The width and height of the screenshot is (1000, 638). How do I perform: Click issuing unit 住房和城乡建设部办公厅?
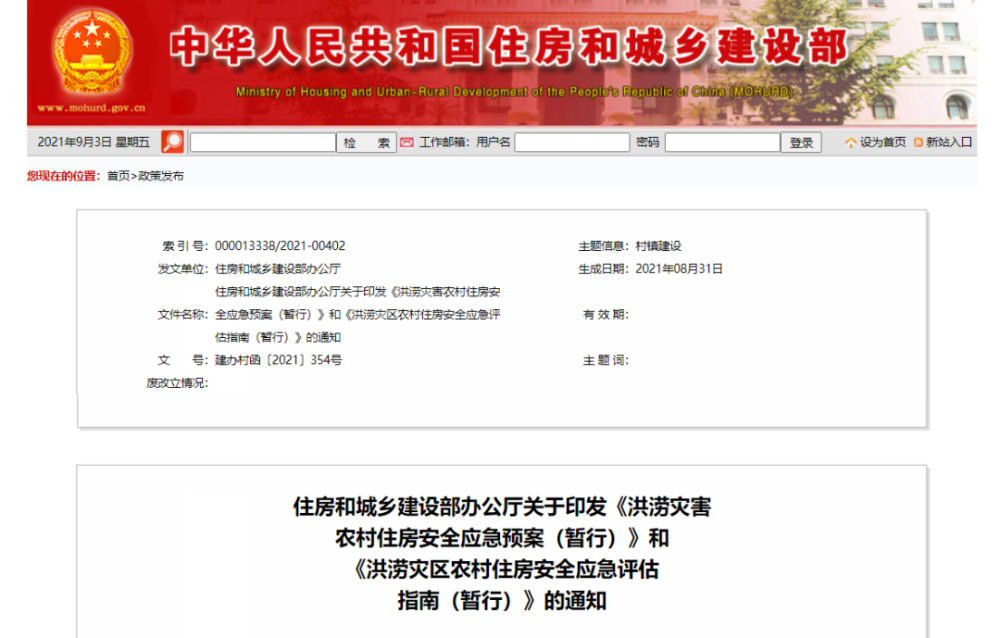(277, 269)
